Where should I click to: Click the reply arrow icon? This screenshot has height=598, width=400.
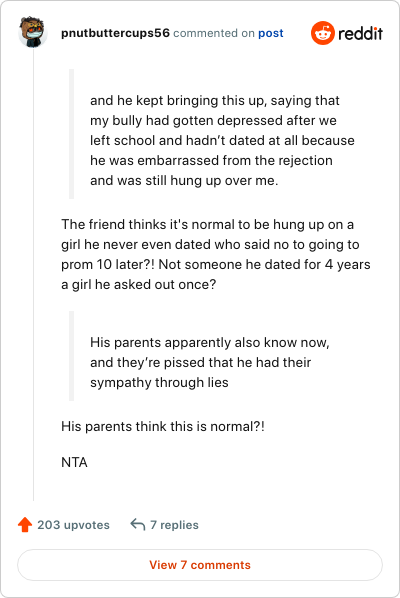138,525
